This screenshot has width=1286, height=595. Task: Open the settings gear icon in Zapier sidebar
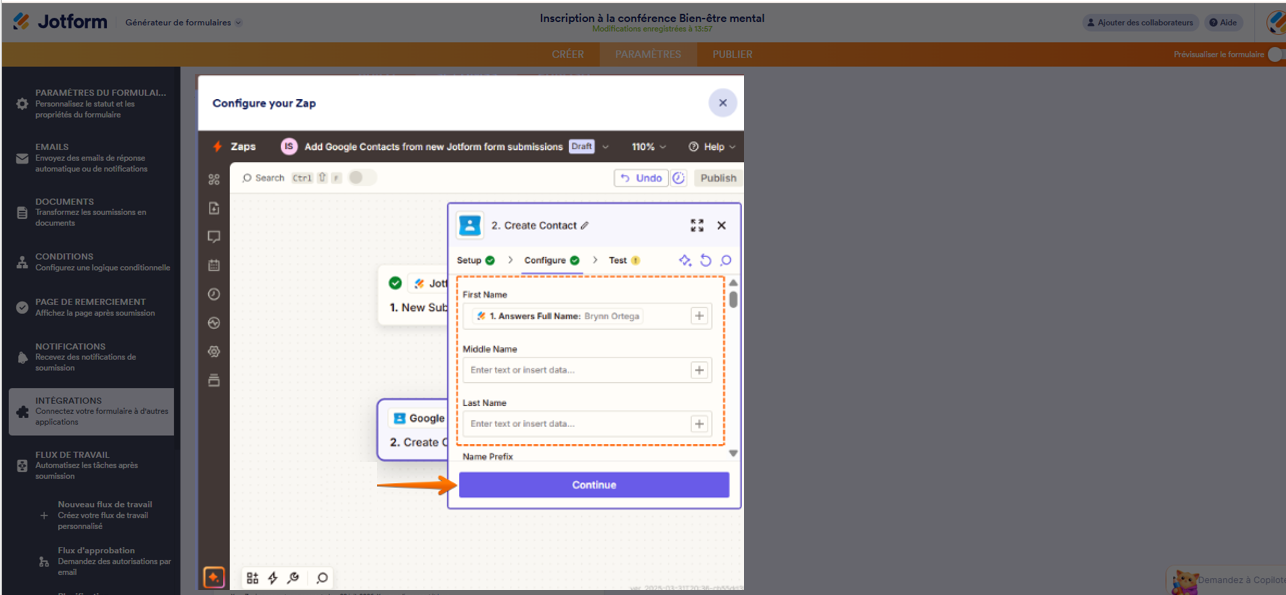click(x=213, y=351)
